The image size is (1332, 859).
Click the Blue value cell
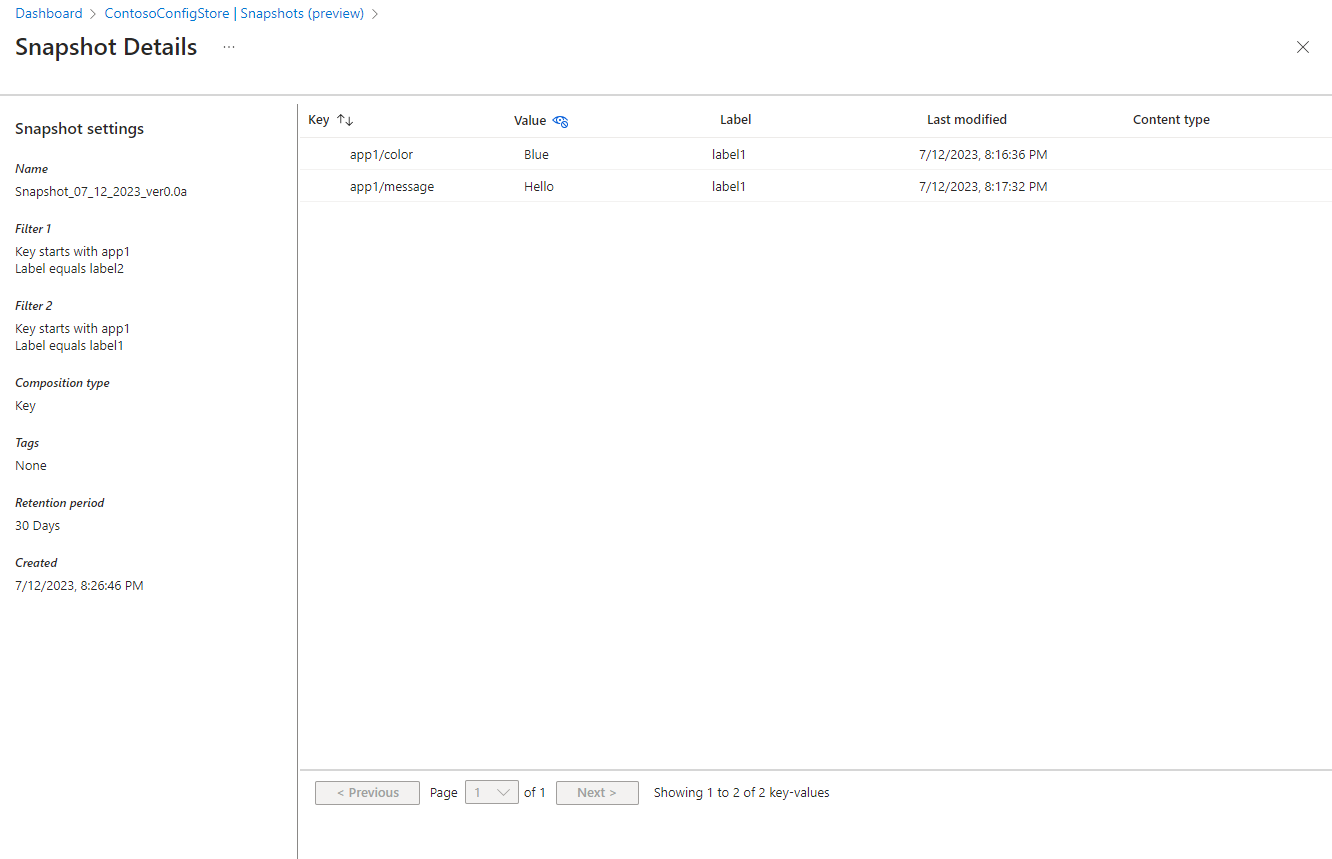[x=536, y=155]
